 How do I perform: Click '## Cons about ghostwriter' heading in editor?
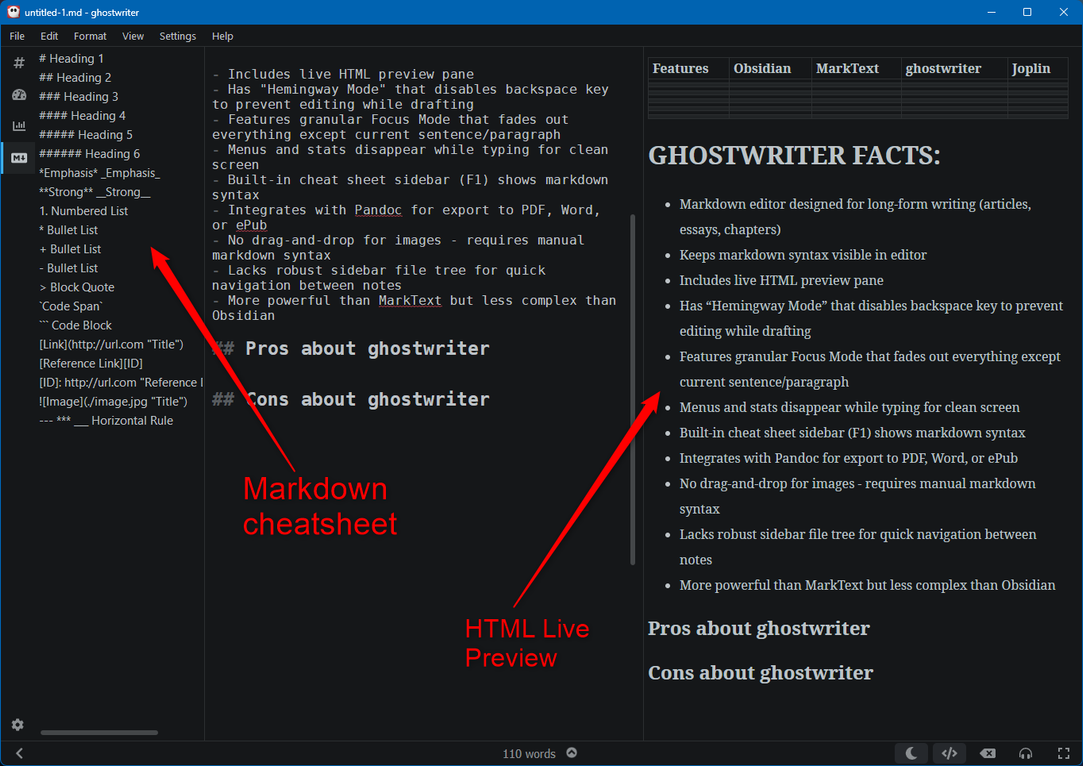pos(351,399)
